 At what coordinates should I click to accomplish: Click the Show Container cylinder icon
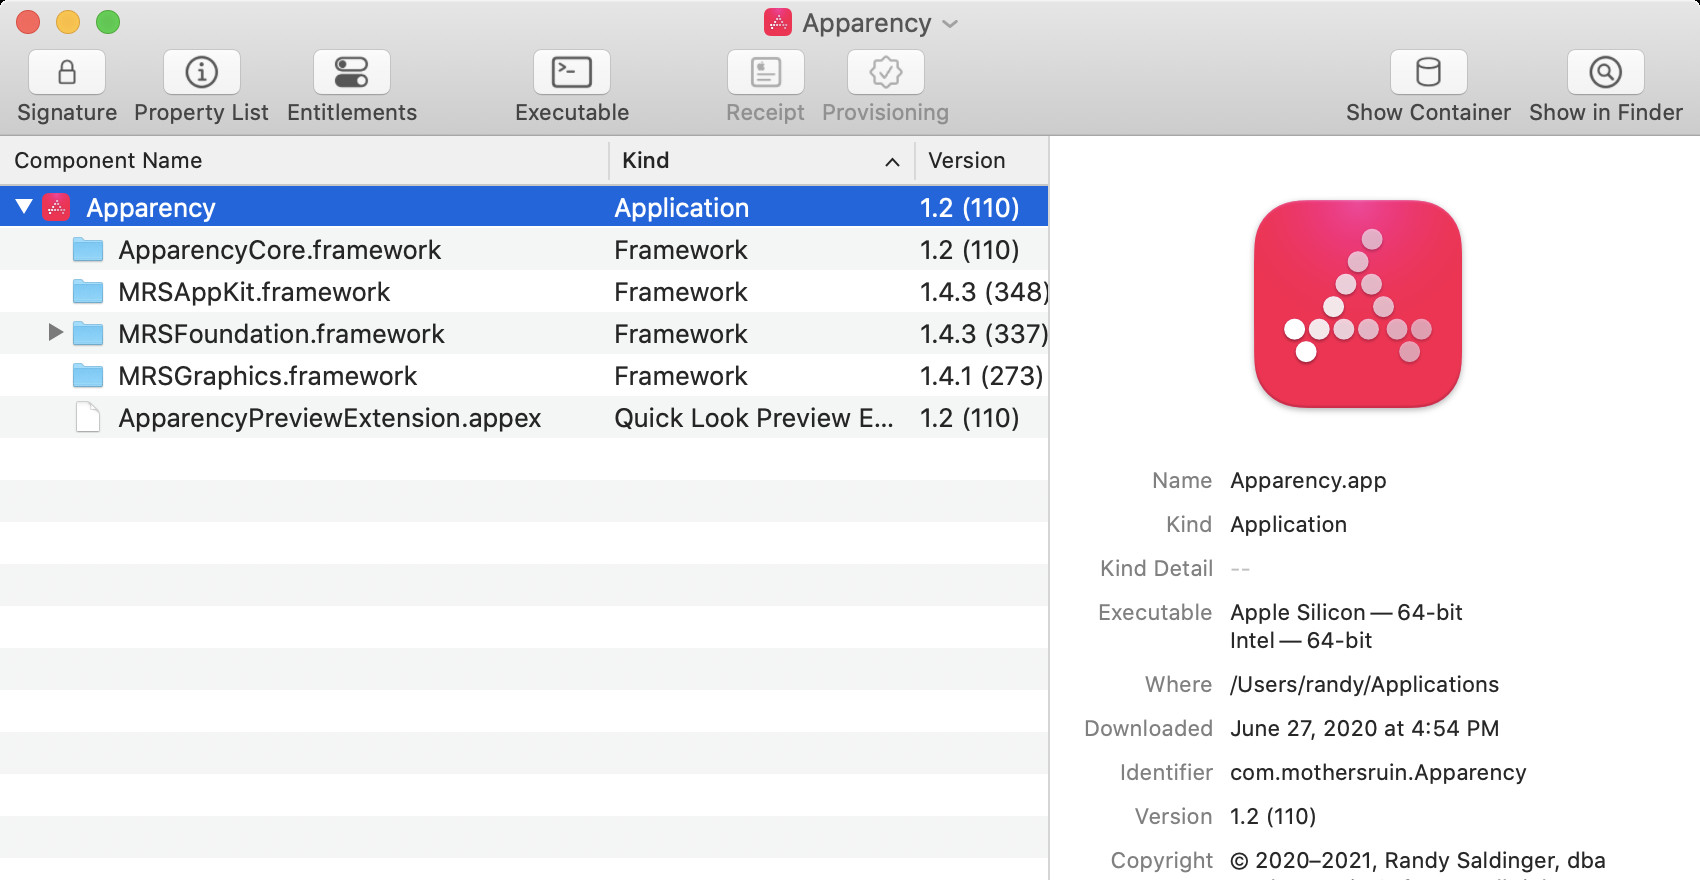(1429, 72)
